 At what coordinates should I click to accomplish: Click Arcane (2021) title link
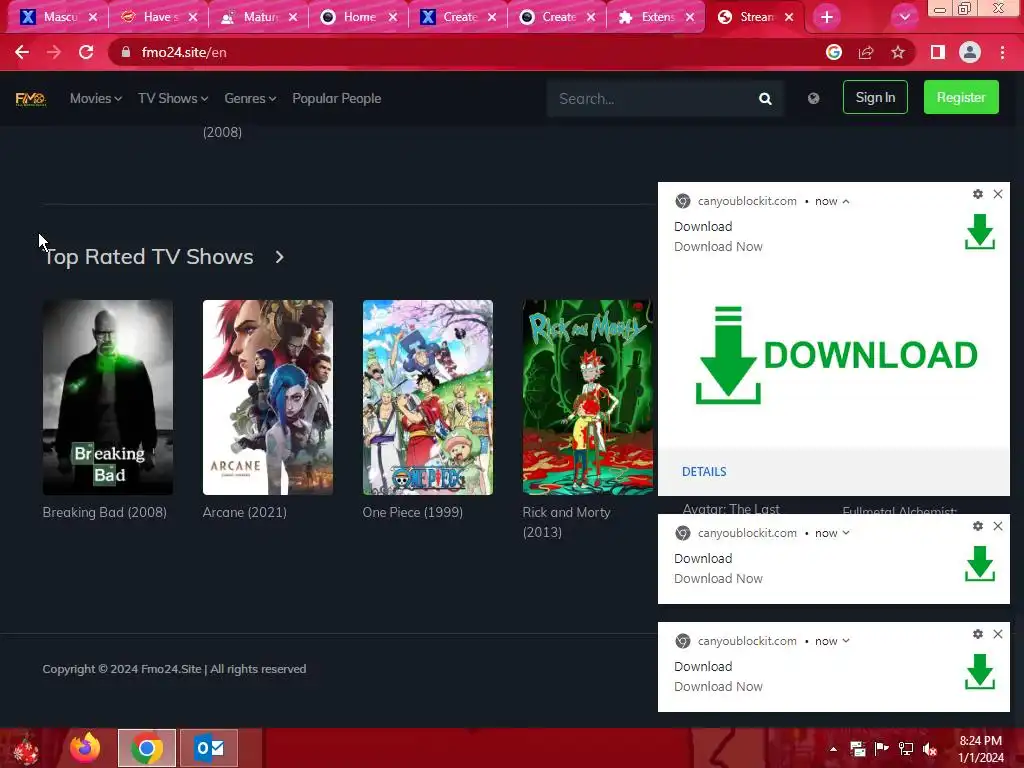coord(244,513)
